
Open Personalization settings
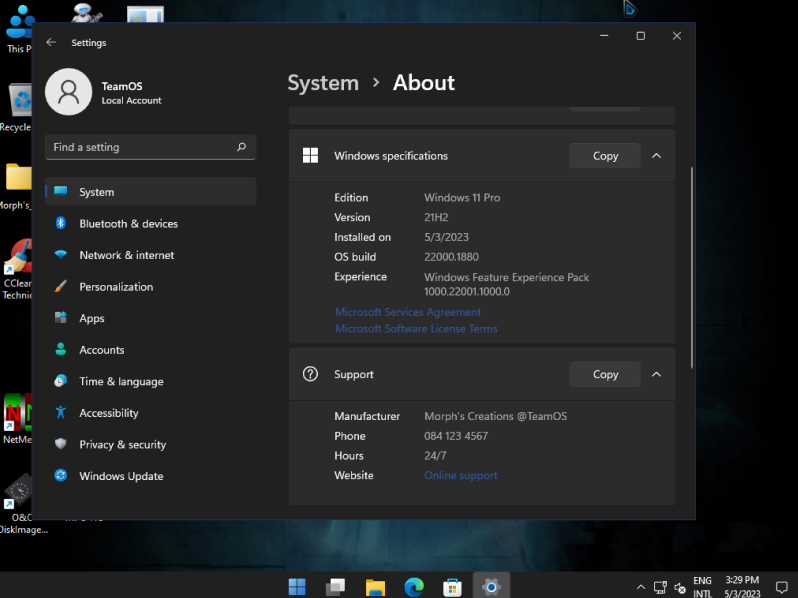coord(150,287)
